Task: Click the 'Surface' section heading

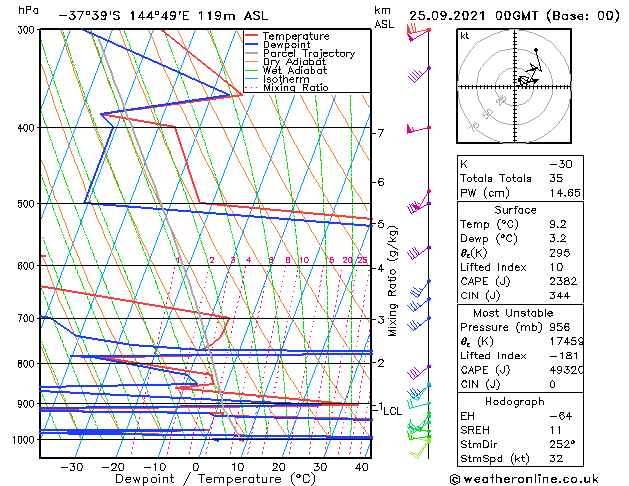Action: (x=515, y=210)
